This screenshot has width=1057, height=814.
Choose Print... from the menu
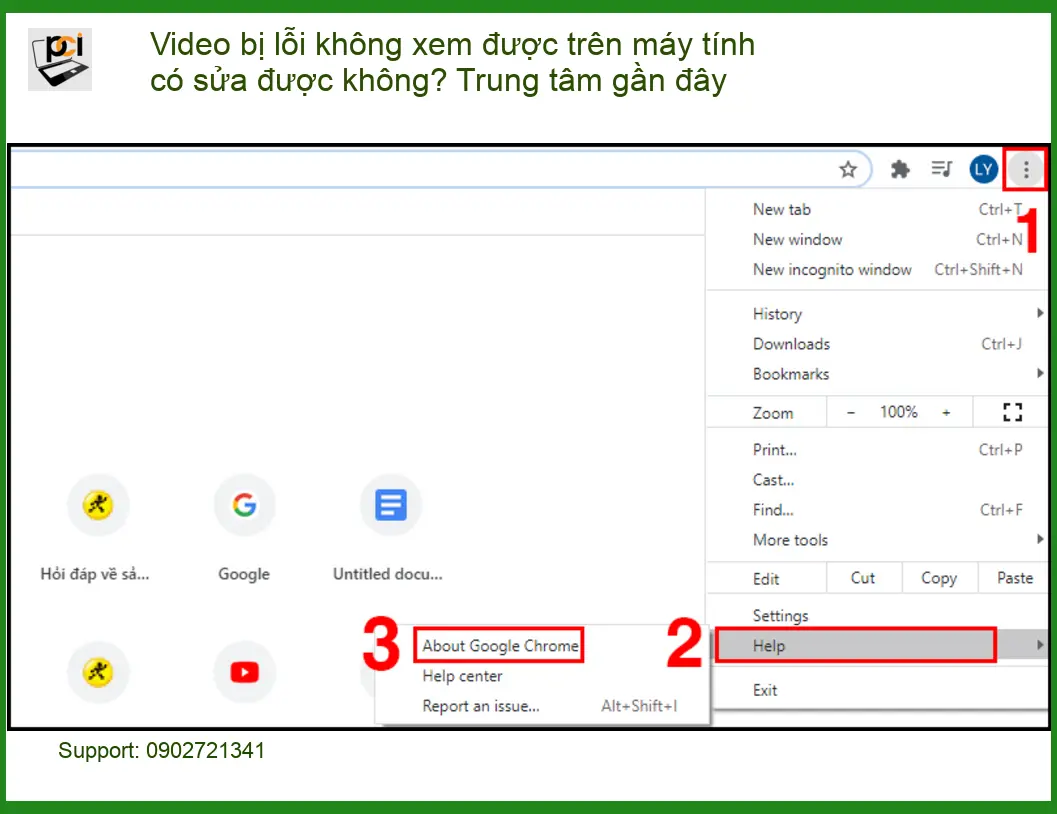tap(876, 450)
